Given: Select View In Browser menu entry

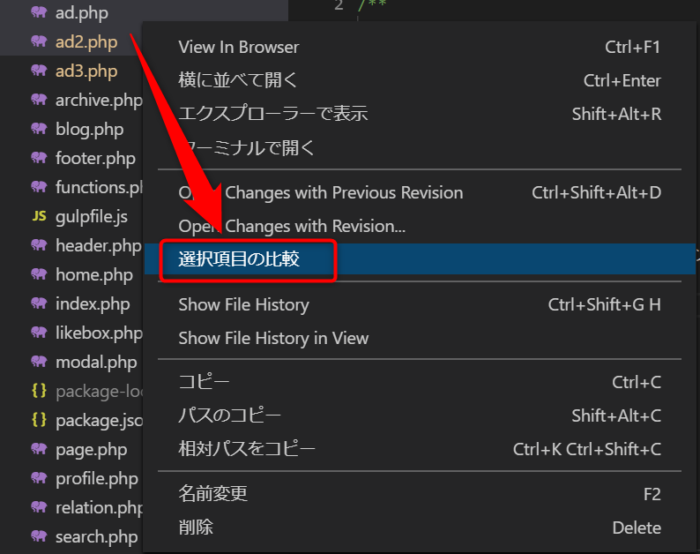Looking at the screenshot, I should point(238,47).
